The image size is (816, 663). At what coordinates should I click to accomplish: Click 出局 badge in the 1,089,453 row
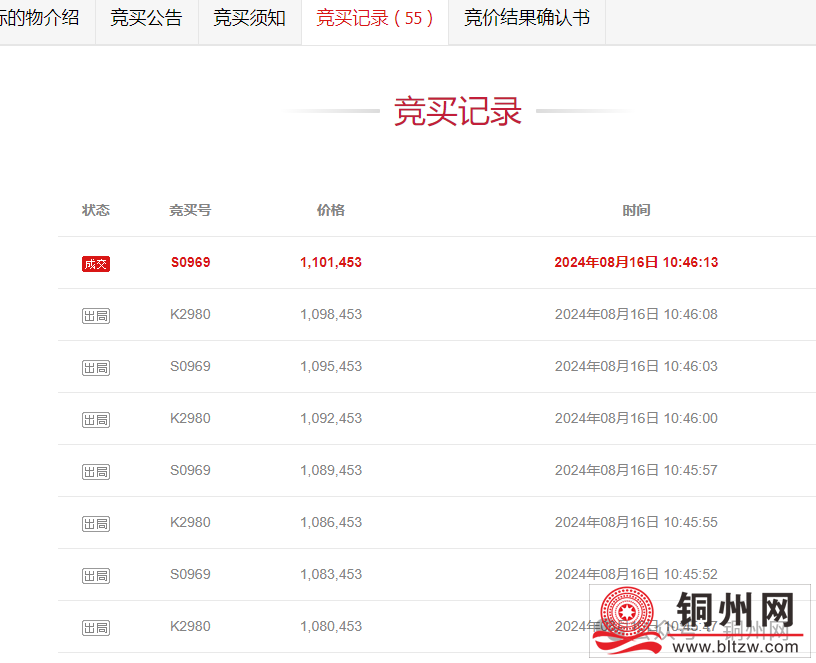coord(96,472)
